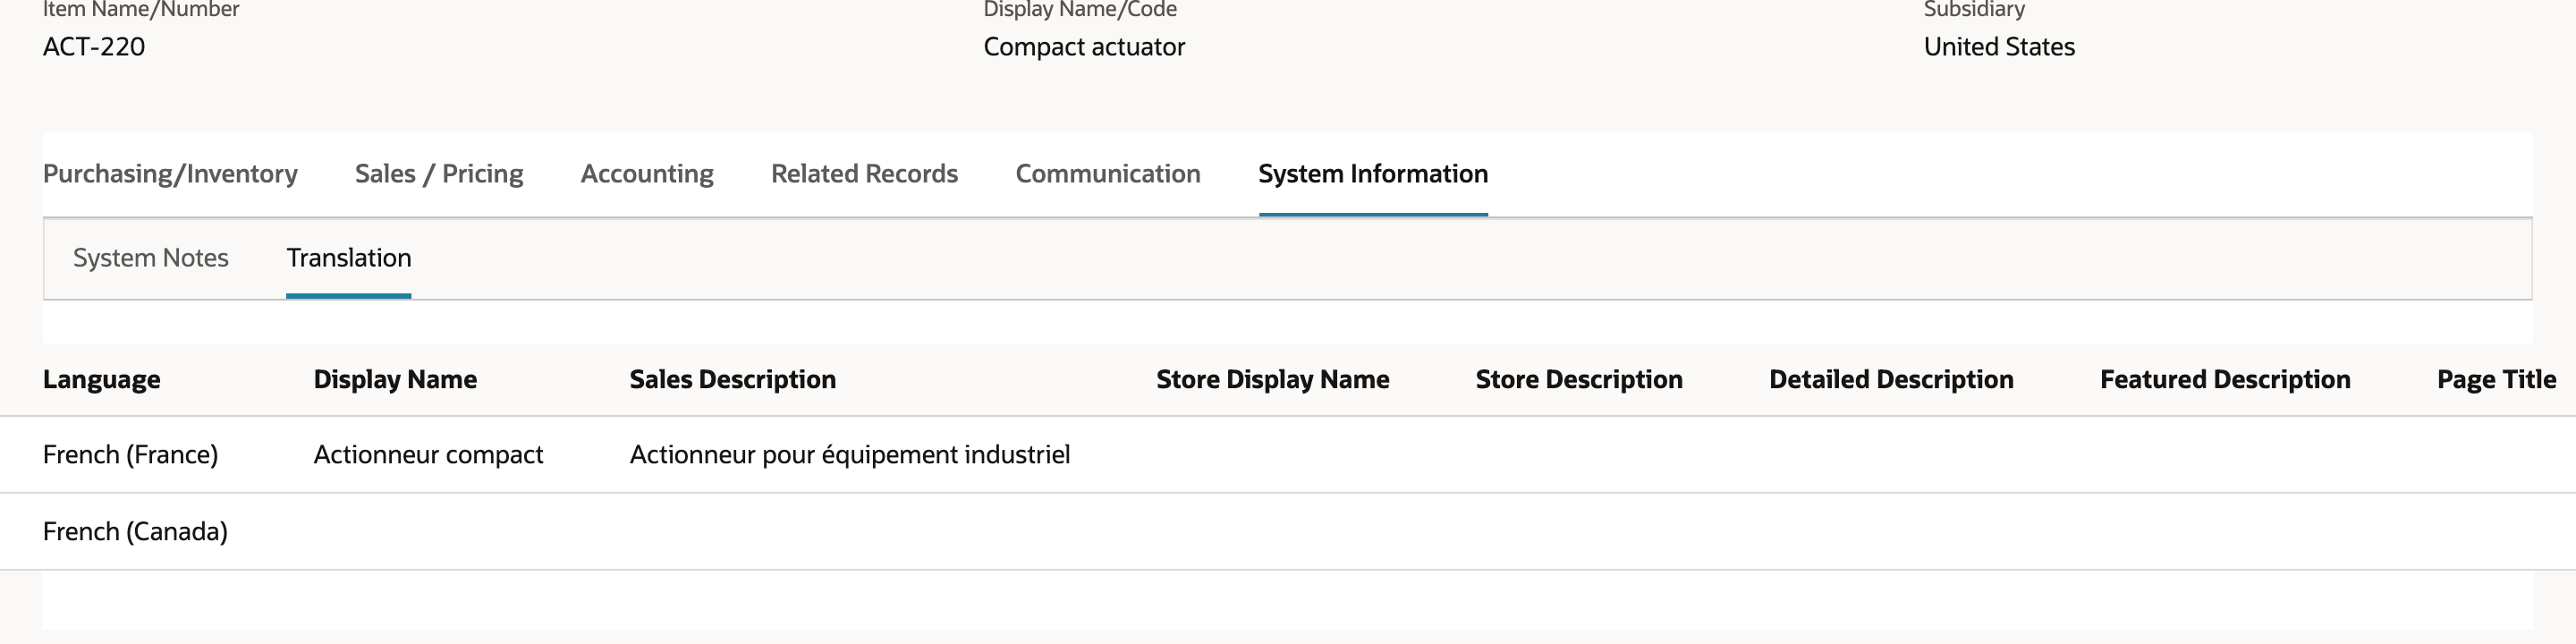Click the Language column header

click(102, 380)
